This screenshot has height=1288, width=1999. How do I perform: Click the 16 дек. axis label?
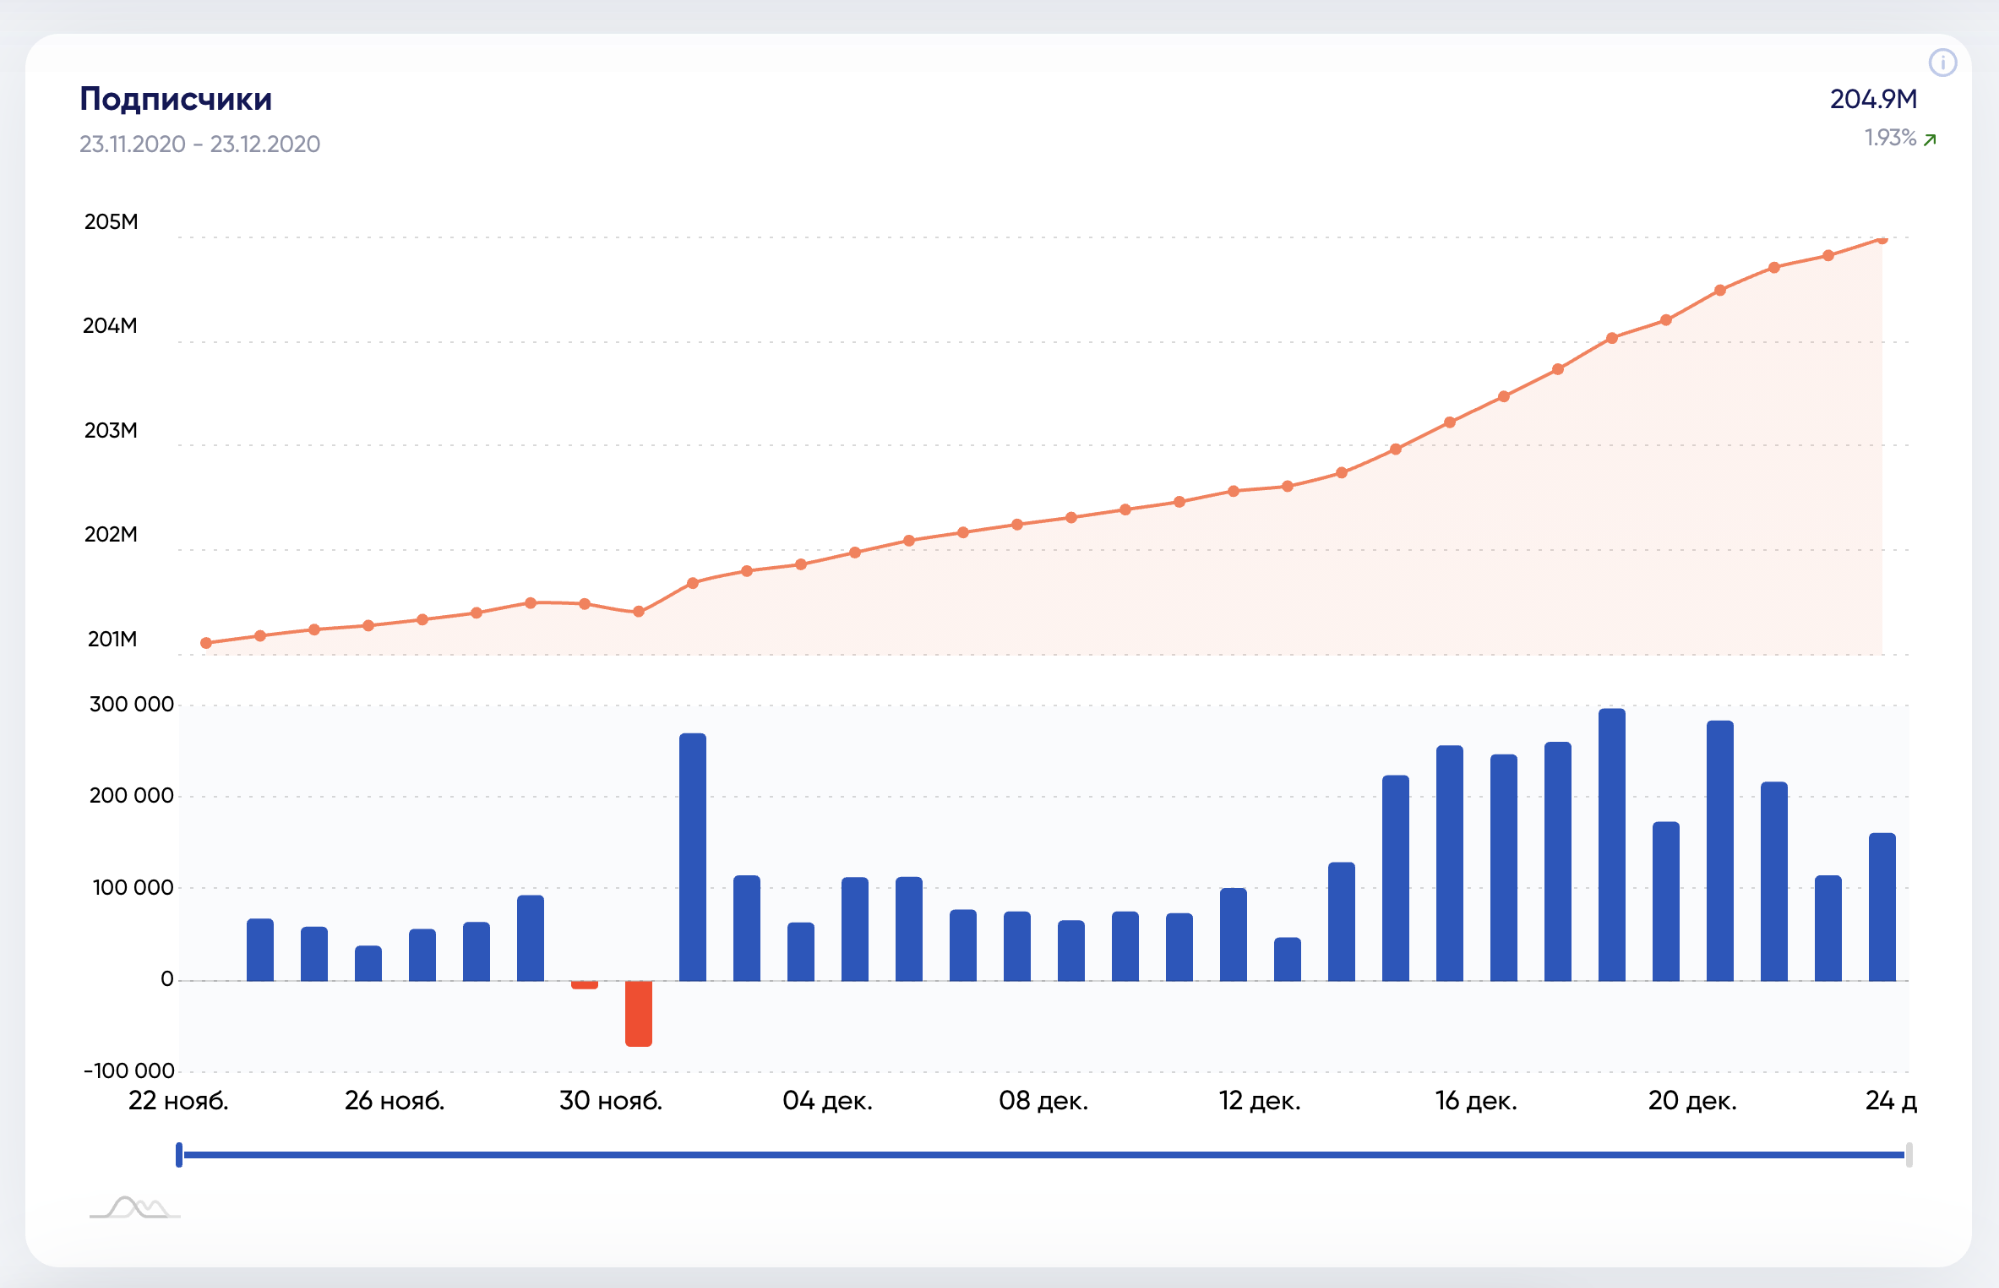(1476, 1101)
